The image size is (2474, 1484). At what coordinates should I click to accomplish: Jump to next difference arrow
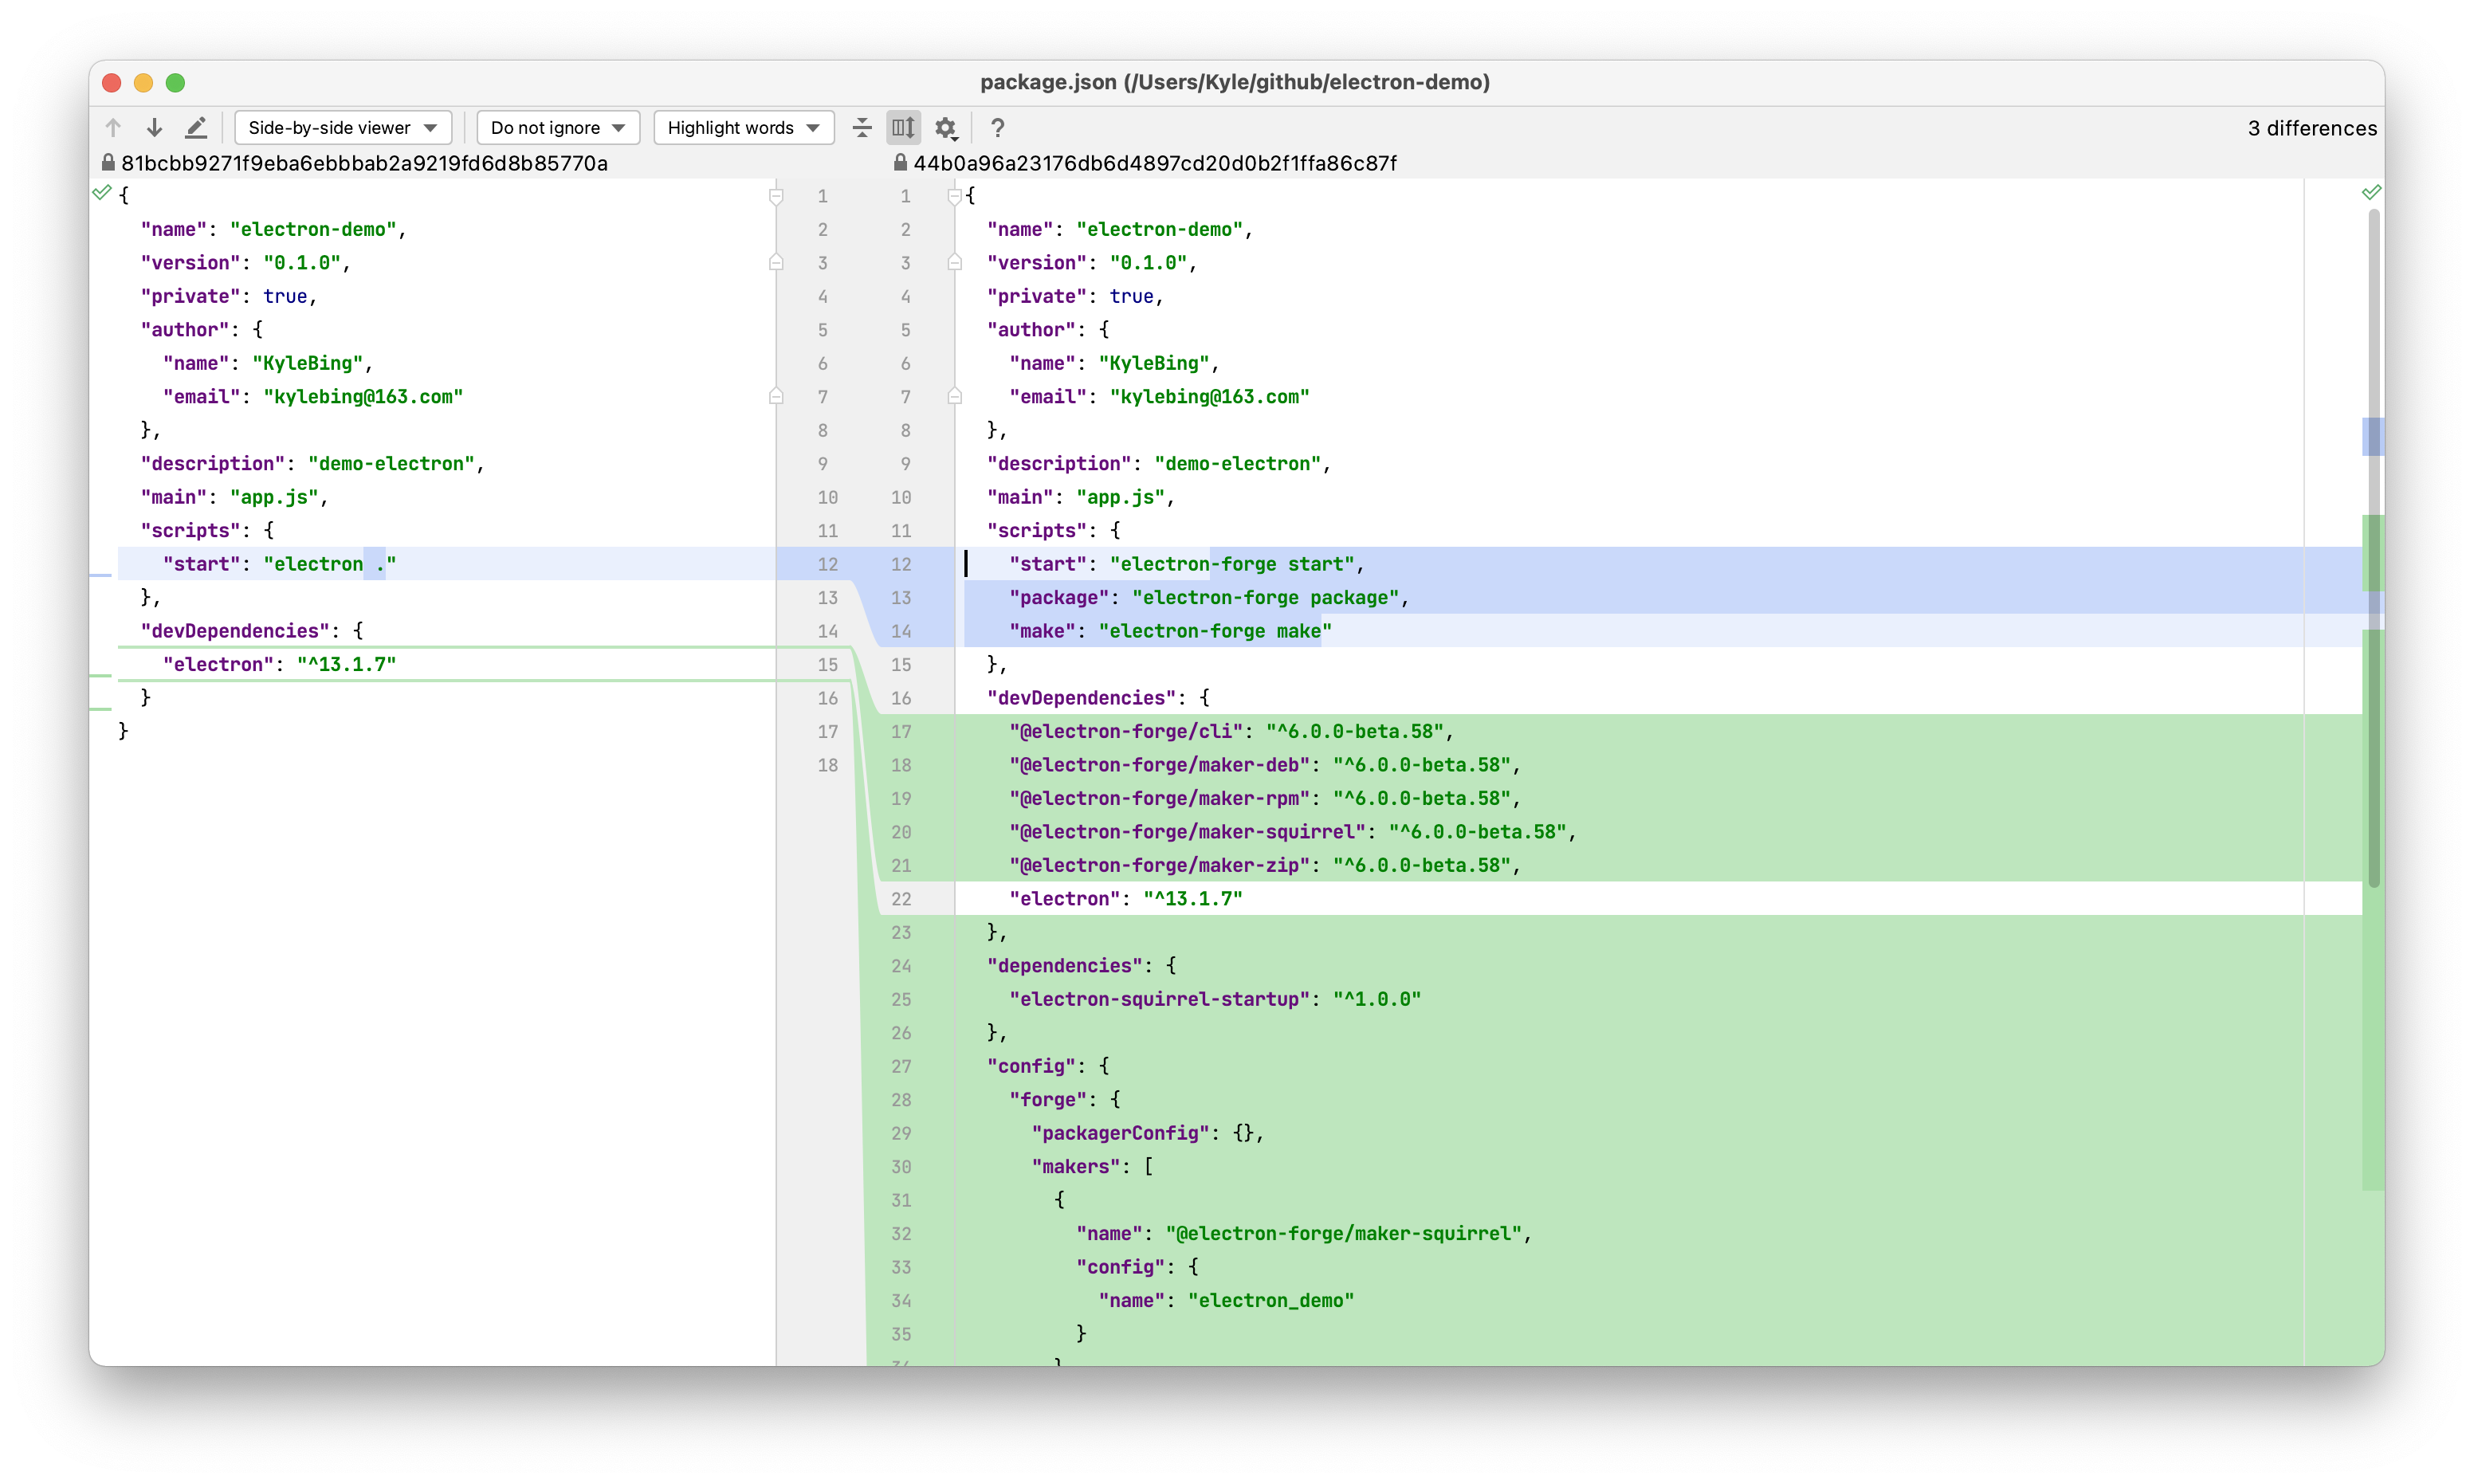tap(154, 128)
